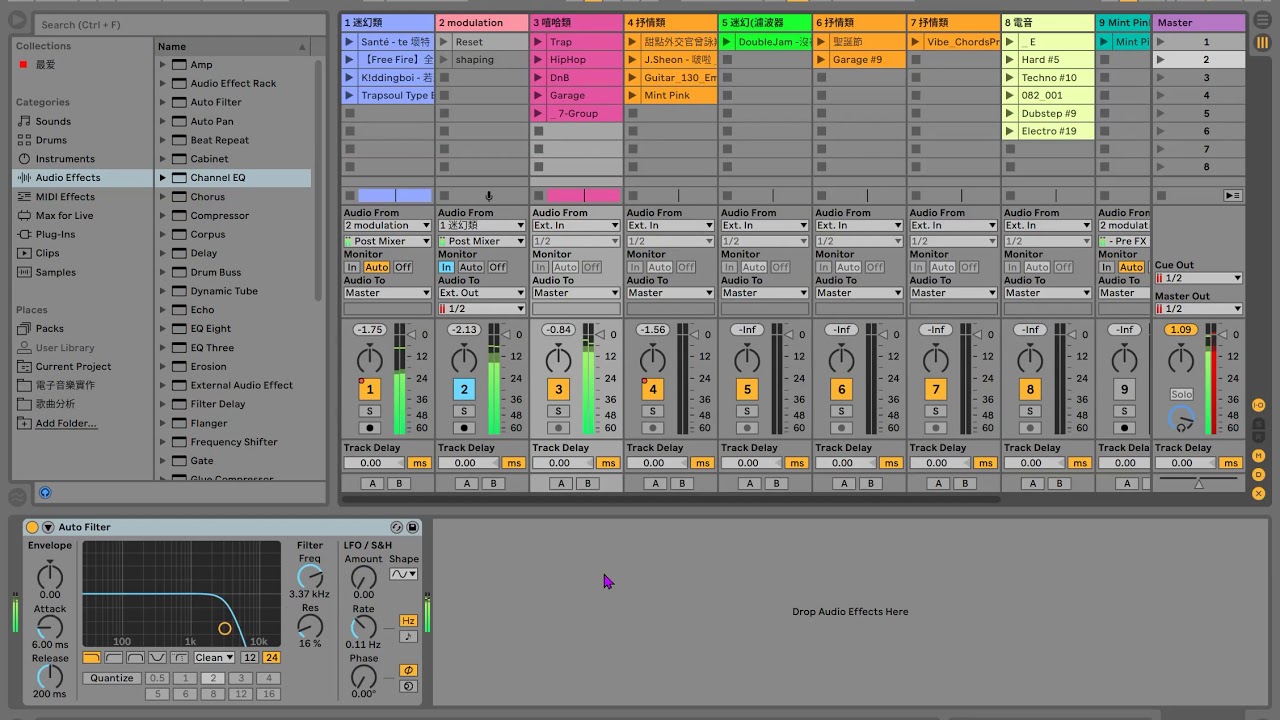Launch Master scene 2
The image size is (1280, 720).
(1160, 60)
